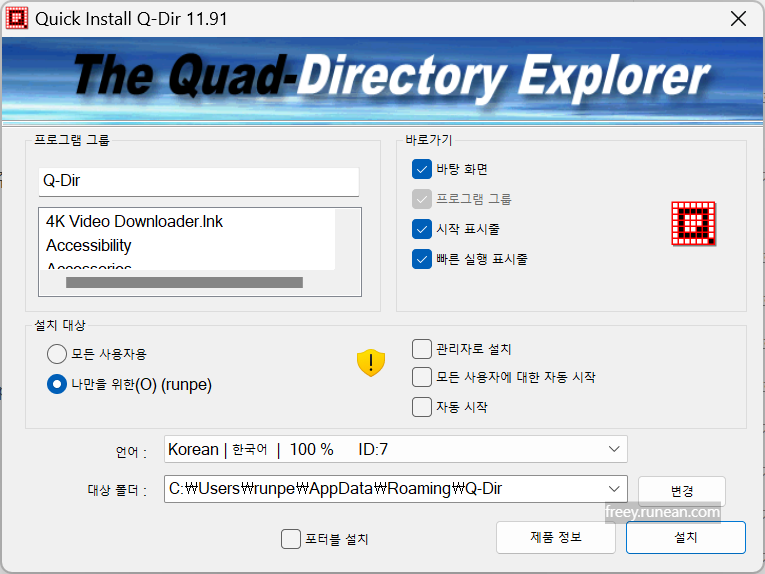Toggle the 바탕 화면 shortcut checkbox
The height and width of the screenshot is (574, 765).
[422, 169]
